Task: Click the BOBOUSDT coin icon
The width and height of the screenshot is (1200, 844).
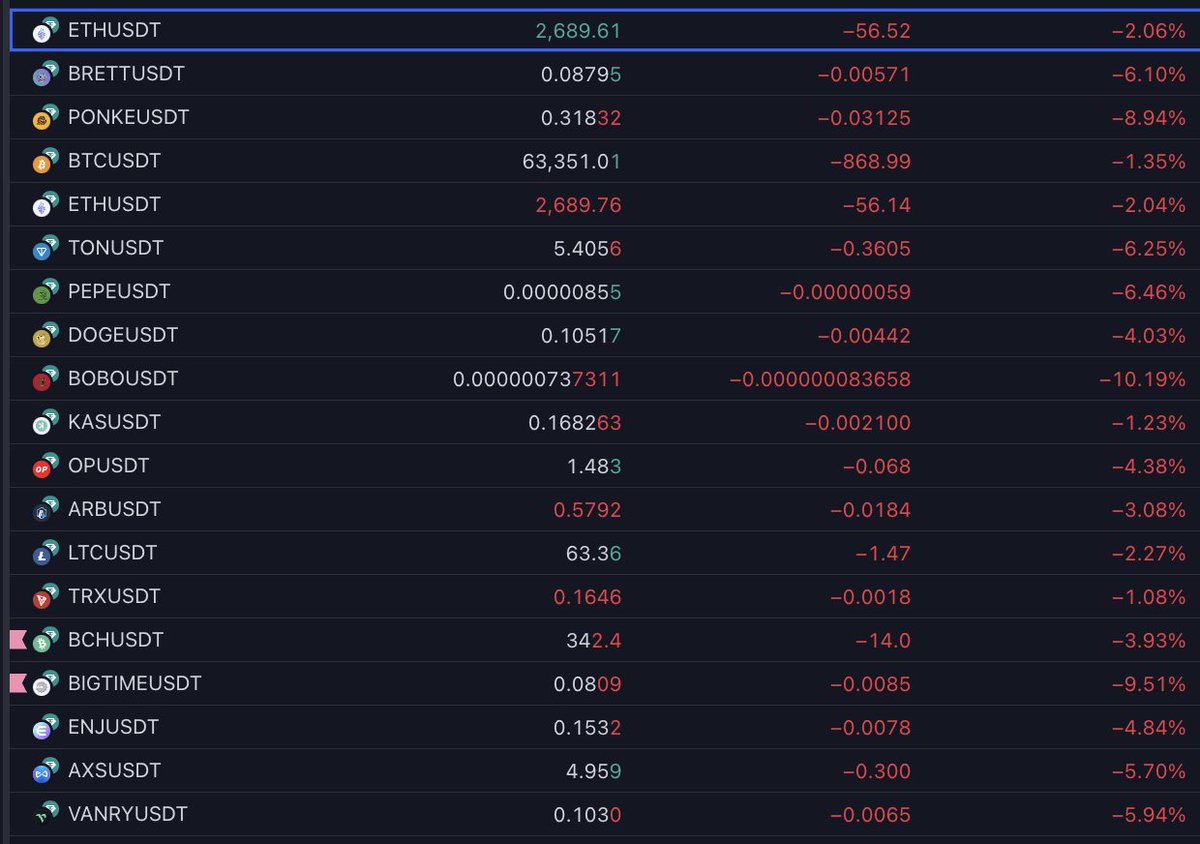Action: [45, 379]
